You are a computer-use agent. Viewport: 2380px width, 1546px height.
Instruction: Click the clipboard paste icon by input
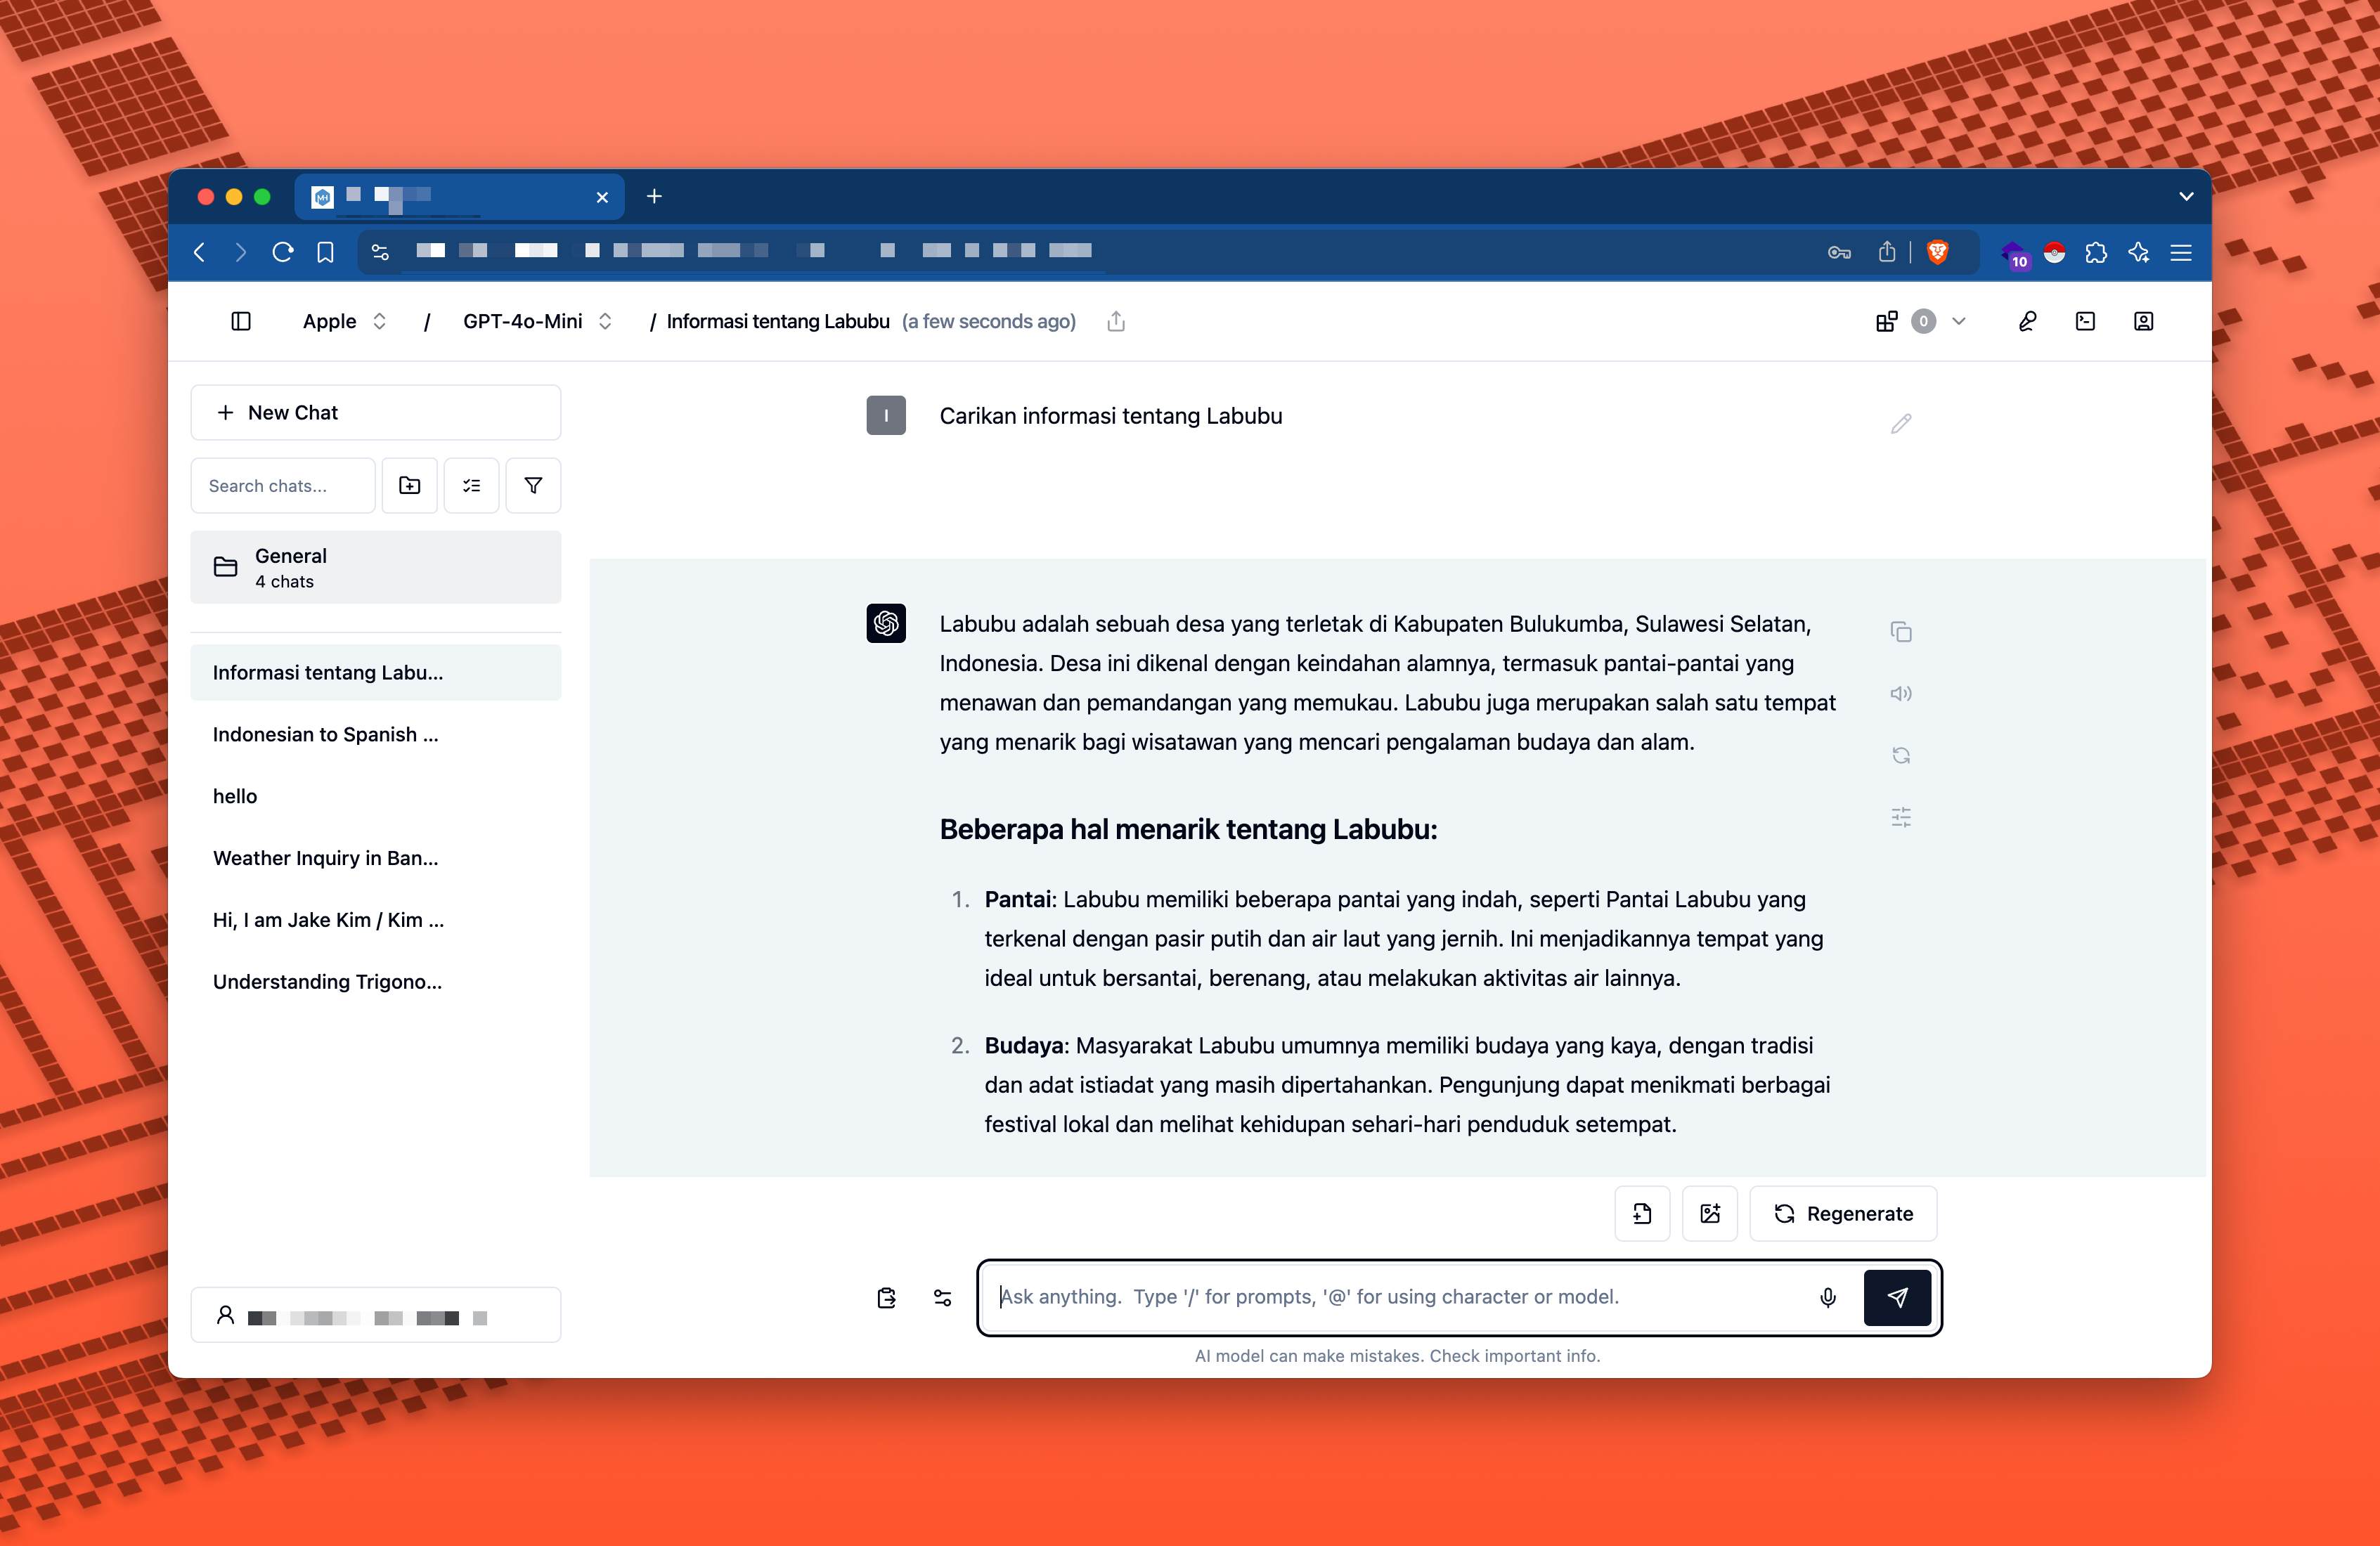[x=886, y=1298]
